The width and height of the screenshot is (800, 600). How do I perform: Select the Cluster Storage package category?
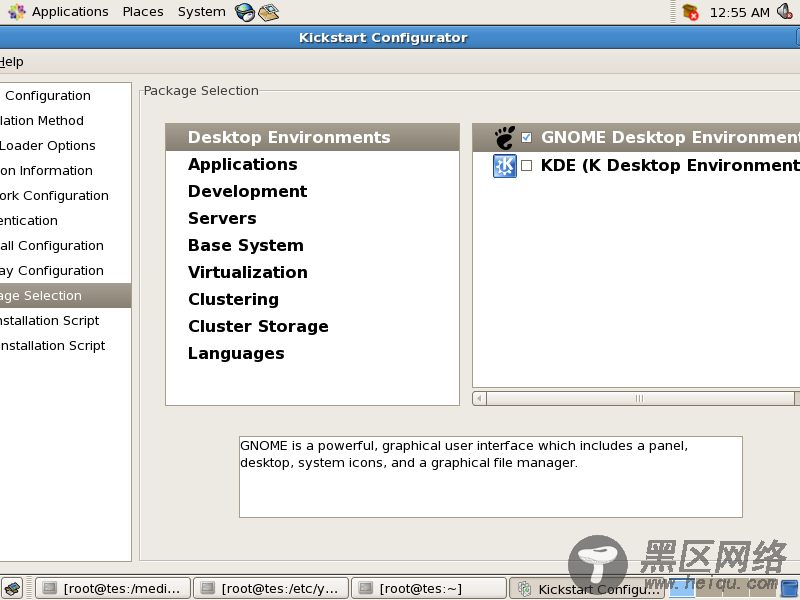312,327
